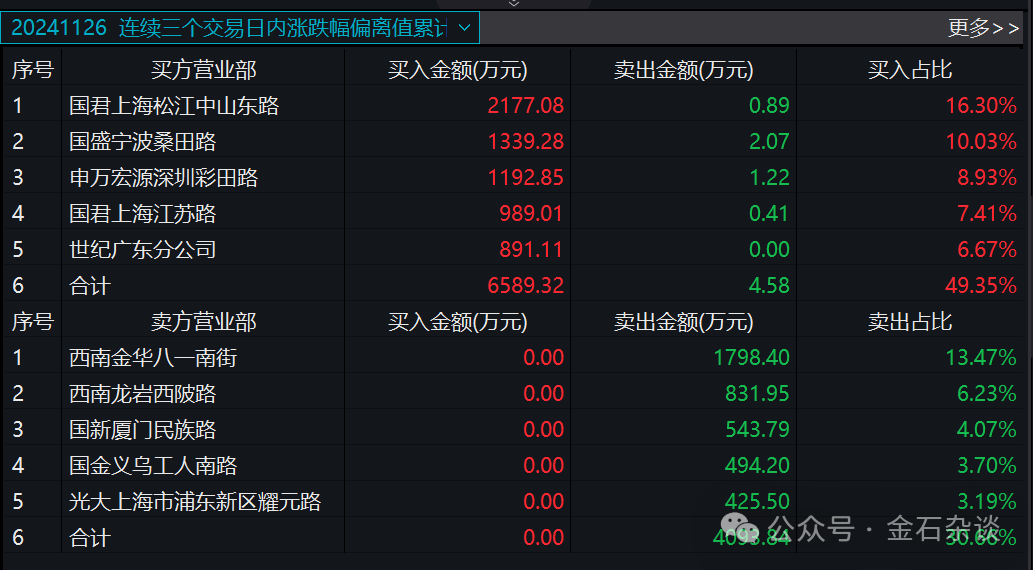
Task: Select the 世纪广东分公司 row
Action: click(x=514, y=249)
